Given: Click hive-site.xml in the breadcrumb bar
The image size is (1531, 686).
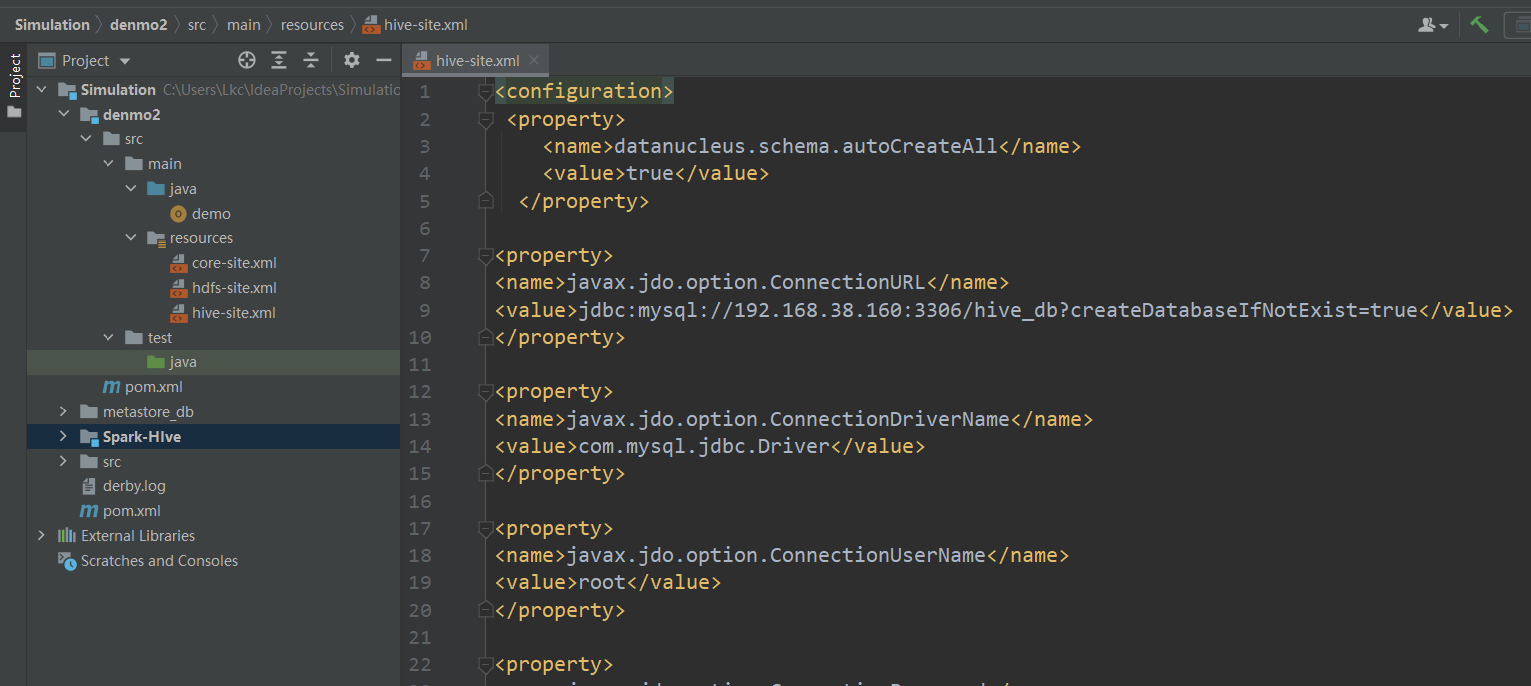Looking at the screenshot, I should coord(415,24).
